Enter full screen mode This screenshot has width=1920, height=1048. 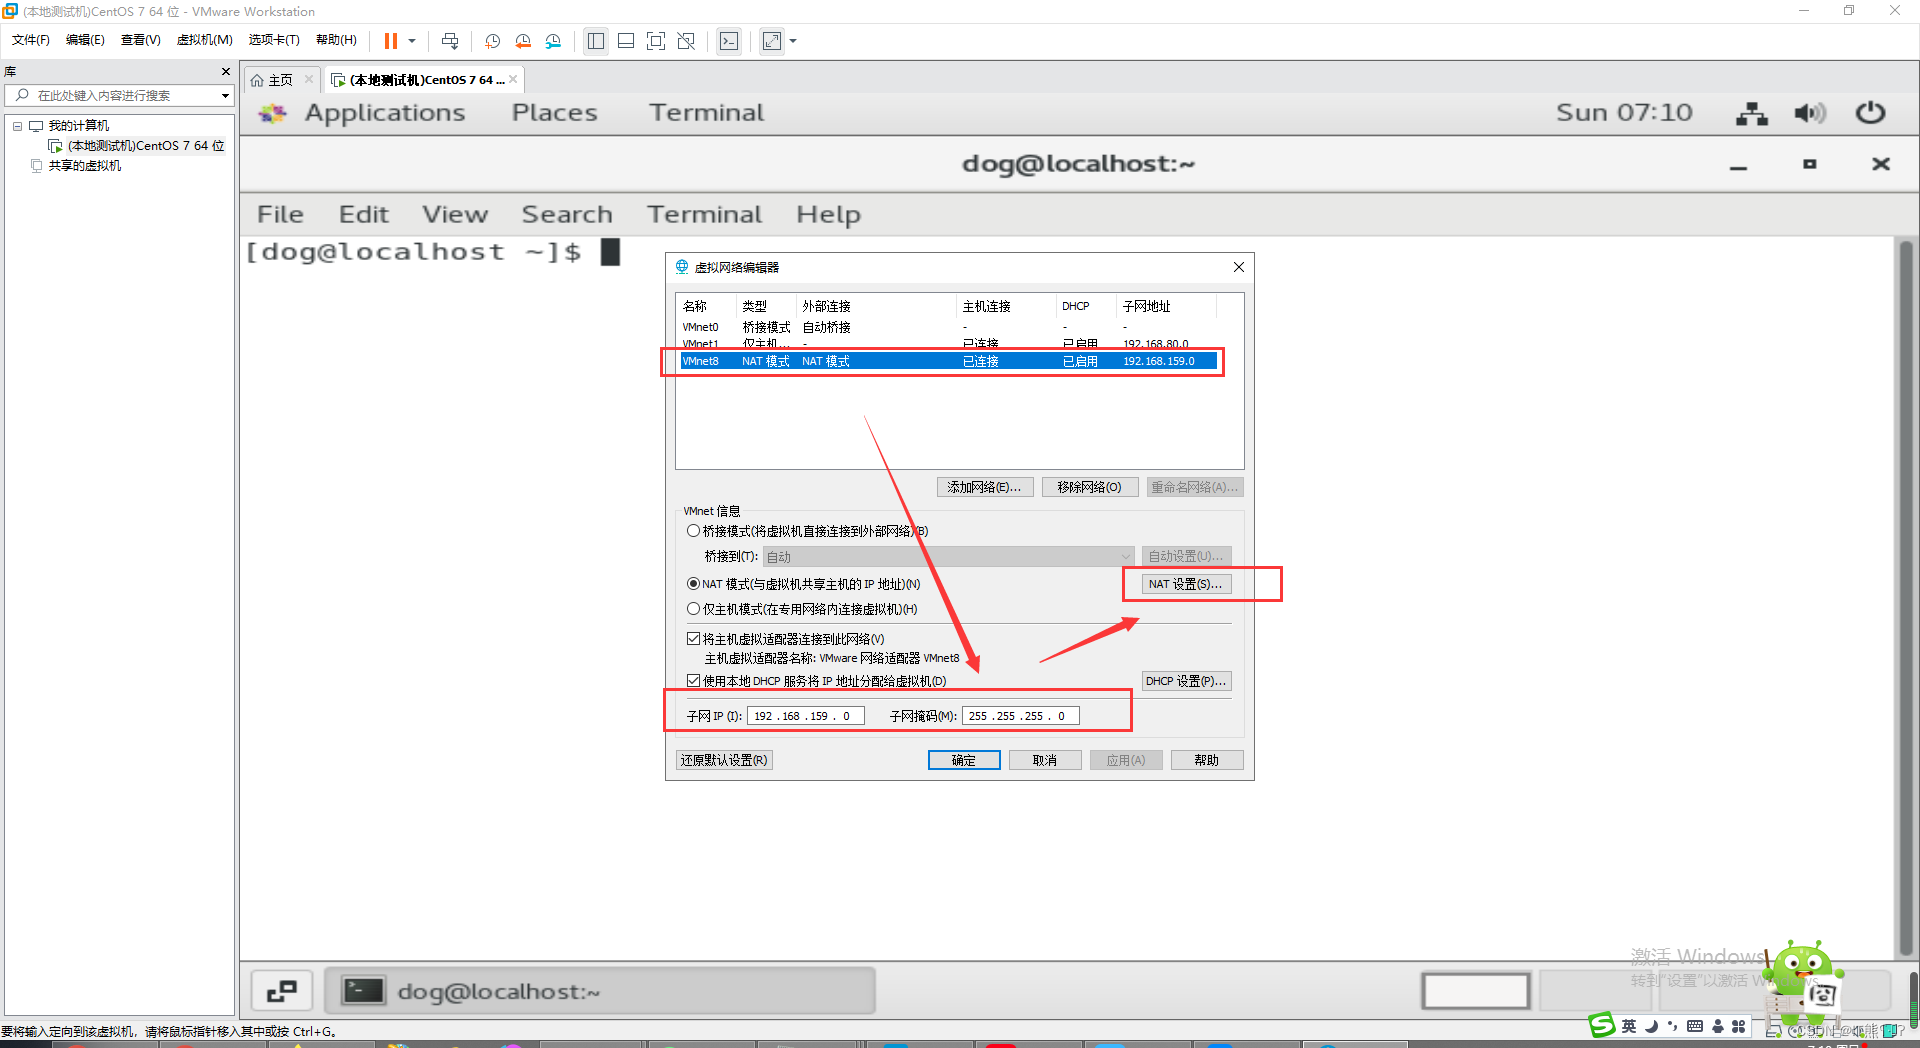pos(656,41)
